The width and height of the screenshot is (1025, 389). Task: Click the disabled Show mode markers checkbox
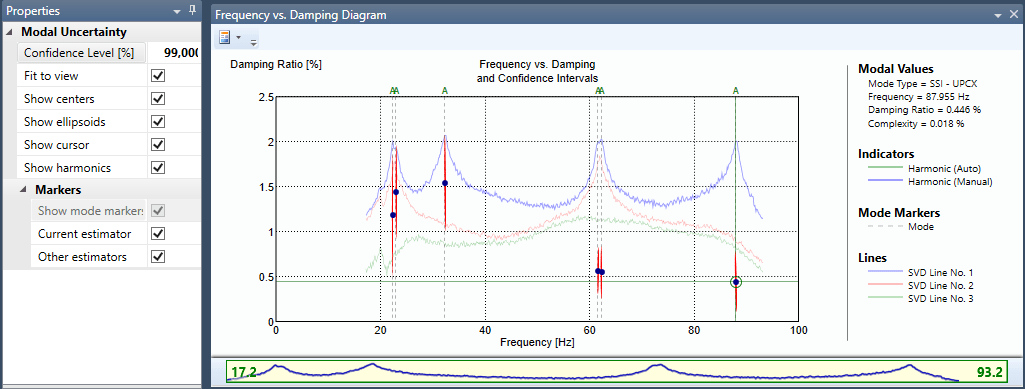(158, 211)
